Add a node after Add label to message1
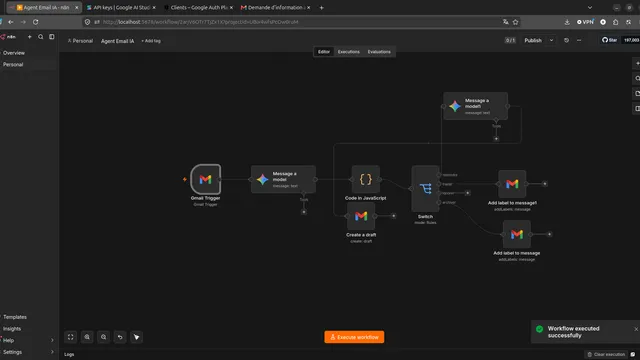 [x=544, y=184]
